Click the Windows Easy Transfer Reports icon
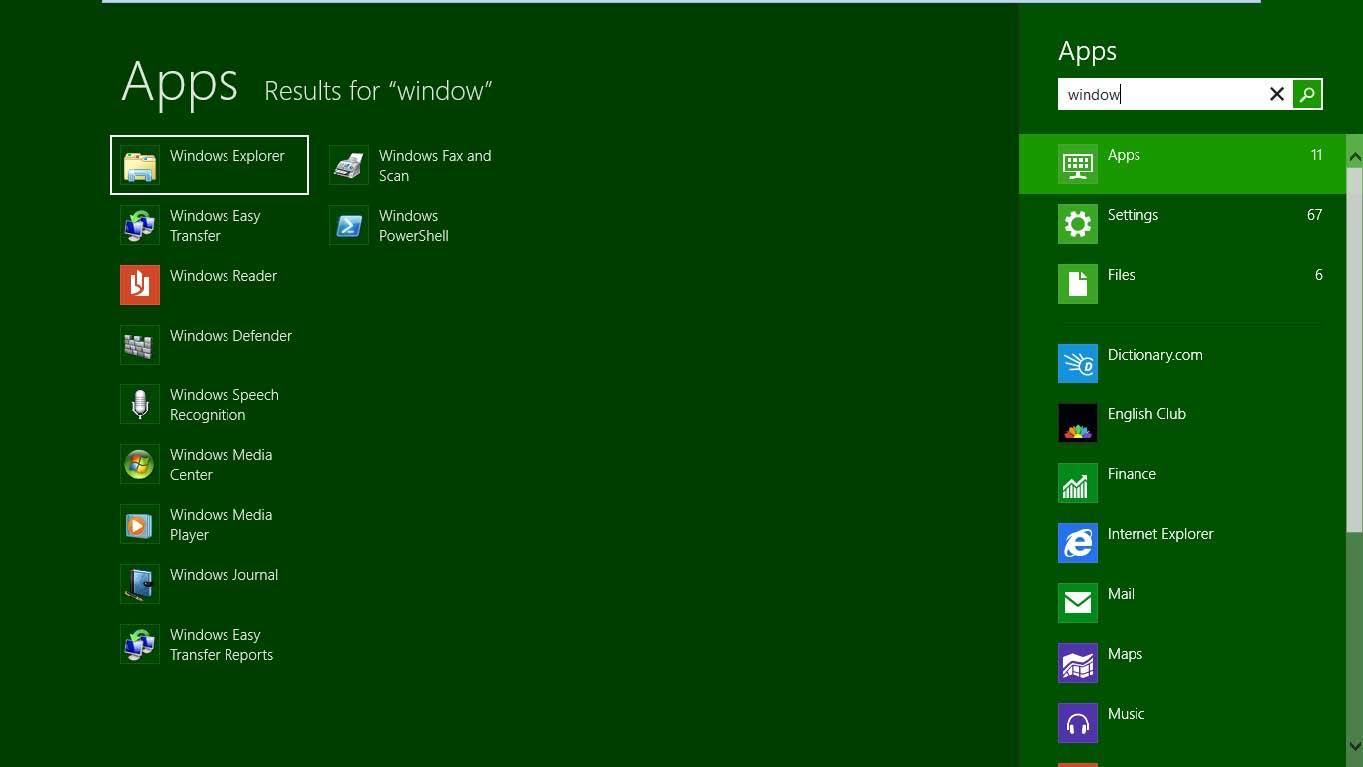1363x767 pixels. [x=140, y=645]
